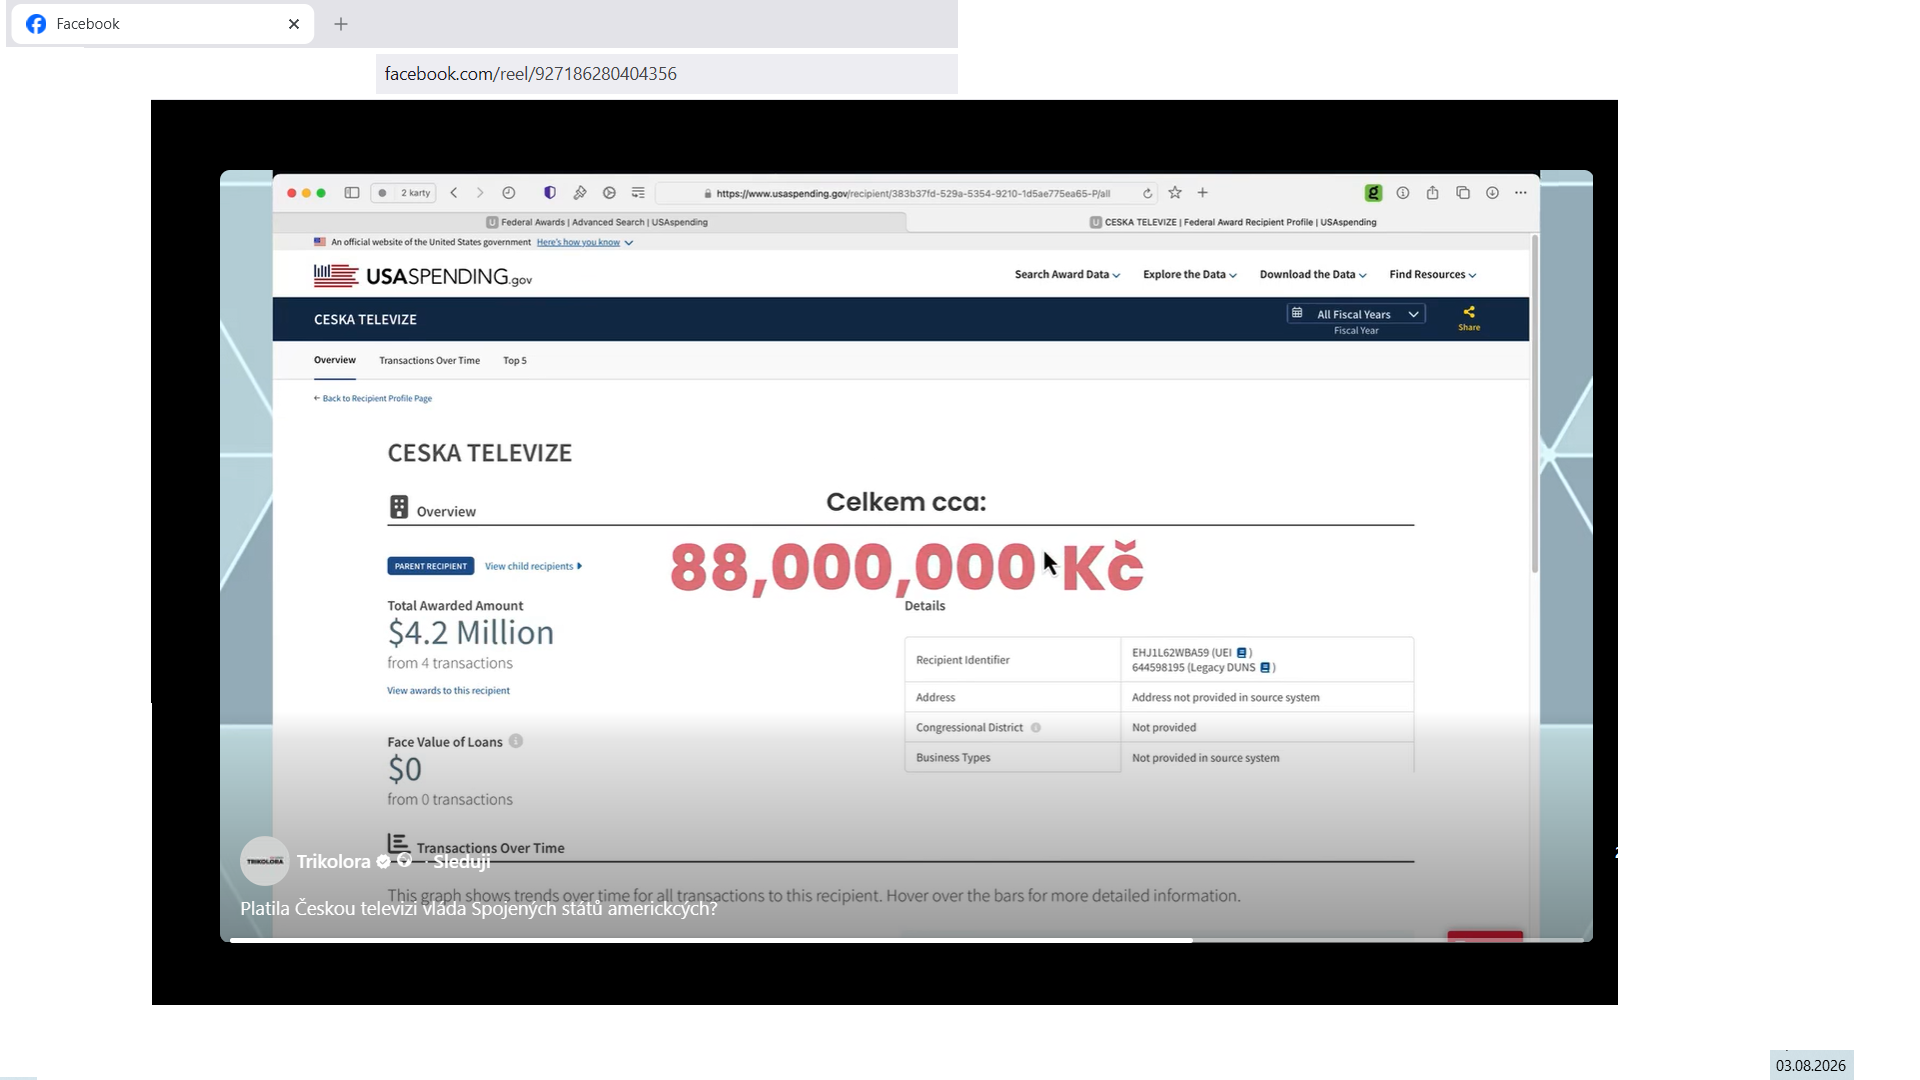This screenshot has width=1920, height=1080.
Task: Click the Face Value of Loans info icon
Action: (x=516, y=741)
